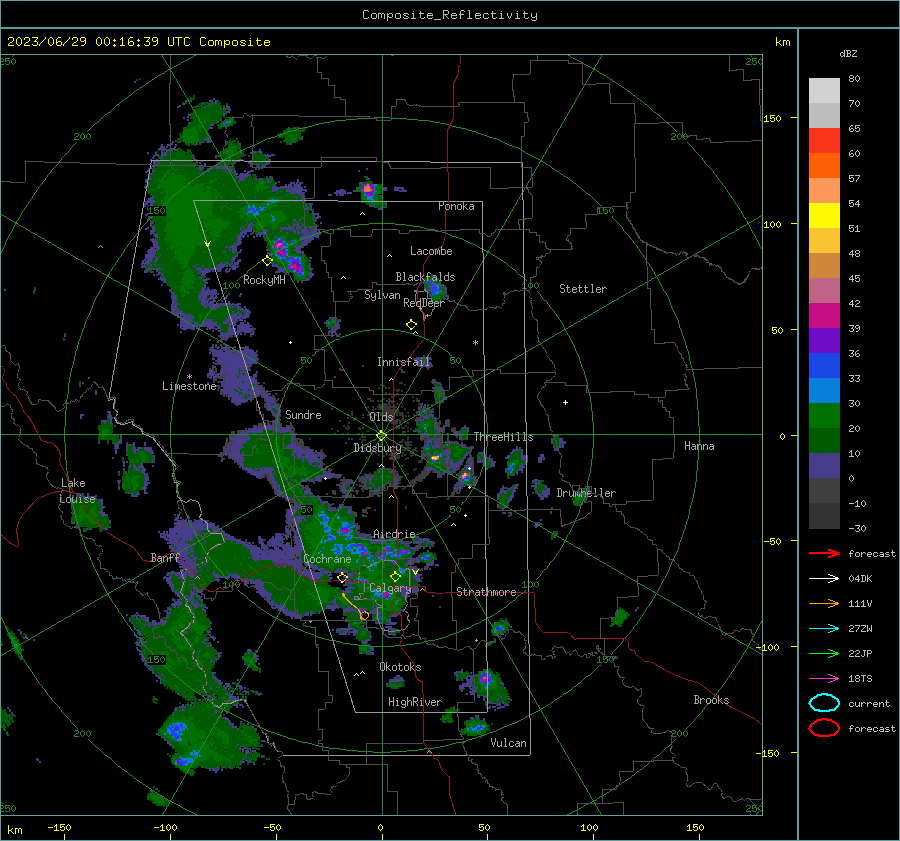Click the dBZ legend heading
This screenshot has height=841, width=900.
(x=848, y=53)
